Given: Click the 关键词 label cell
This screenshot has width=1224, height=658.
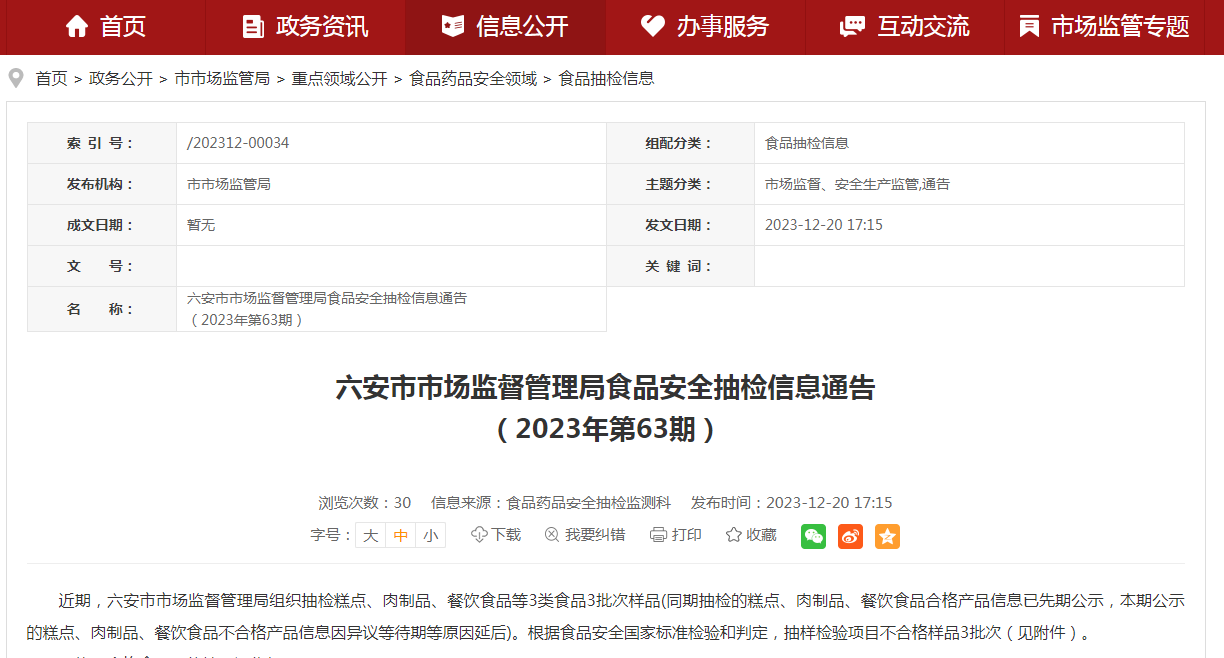Looking at the screenshot, I should (x=680, y=266).
